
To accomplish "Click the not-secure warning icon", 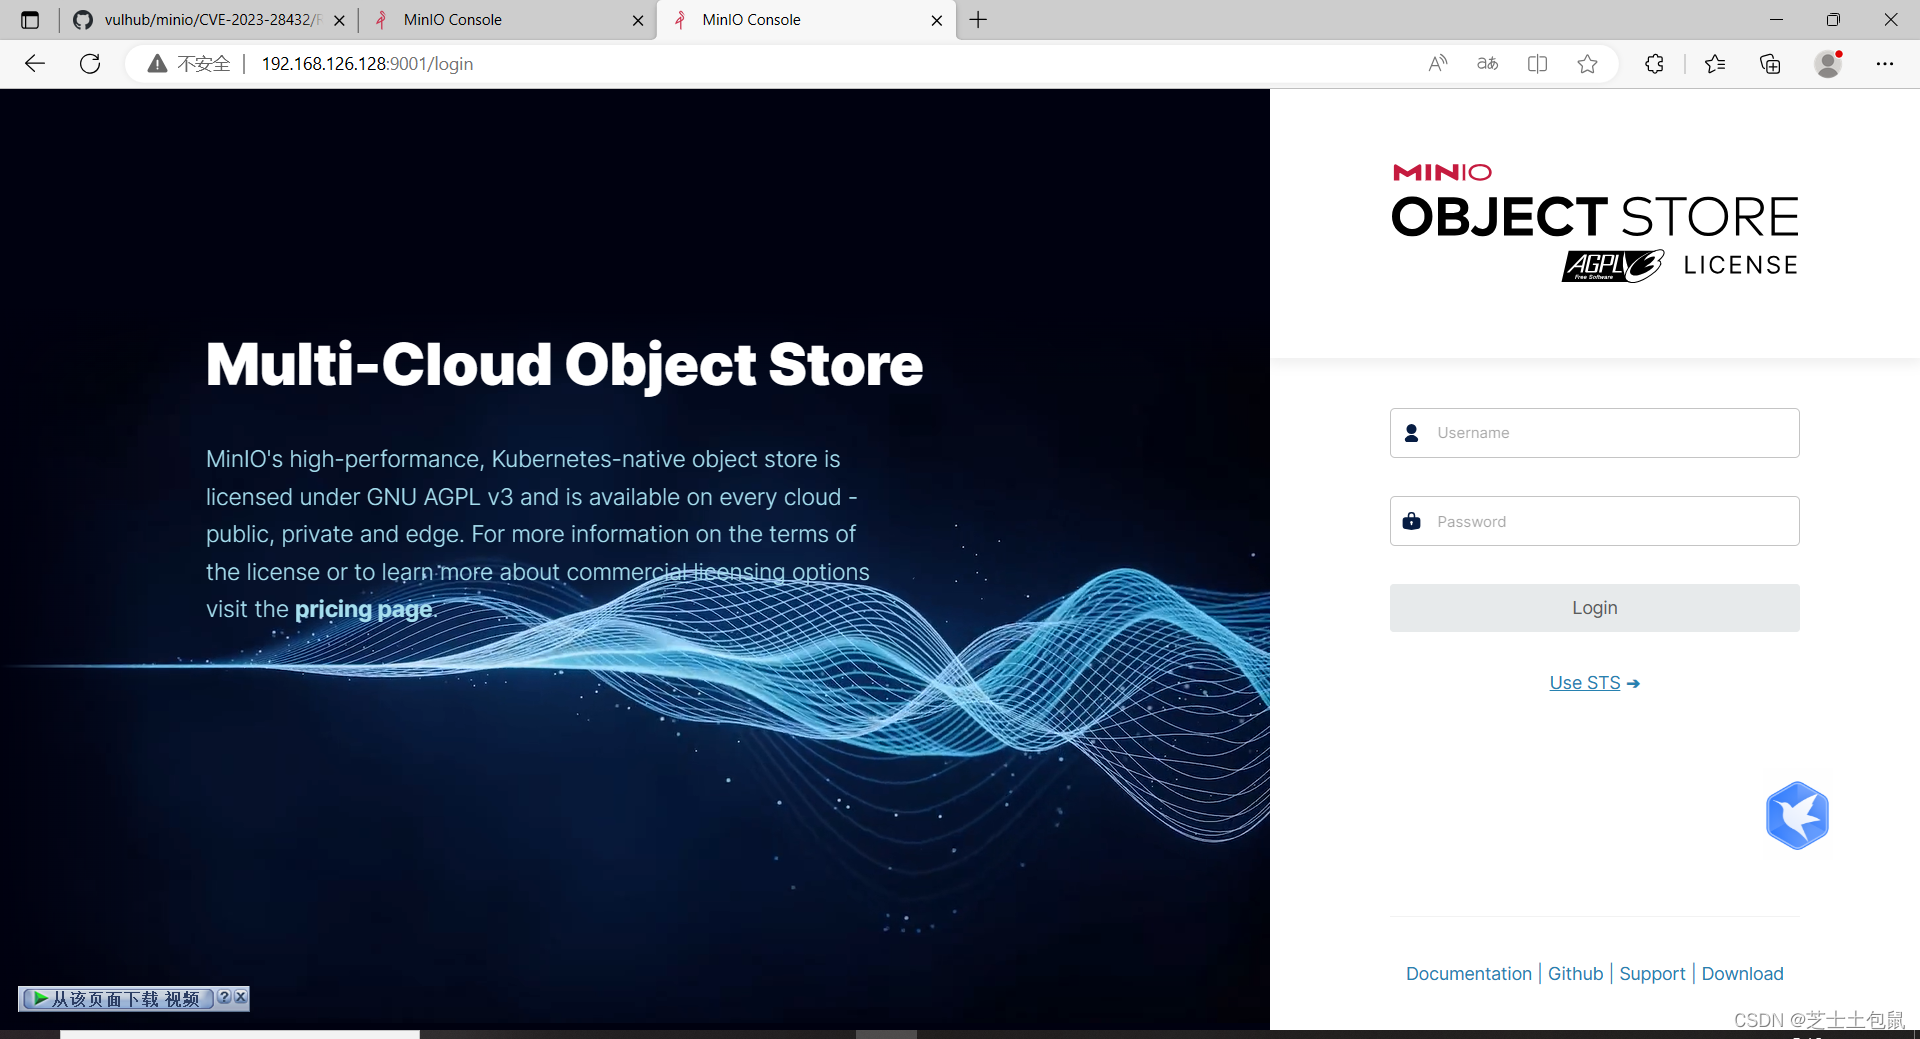I will 157,64.
